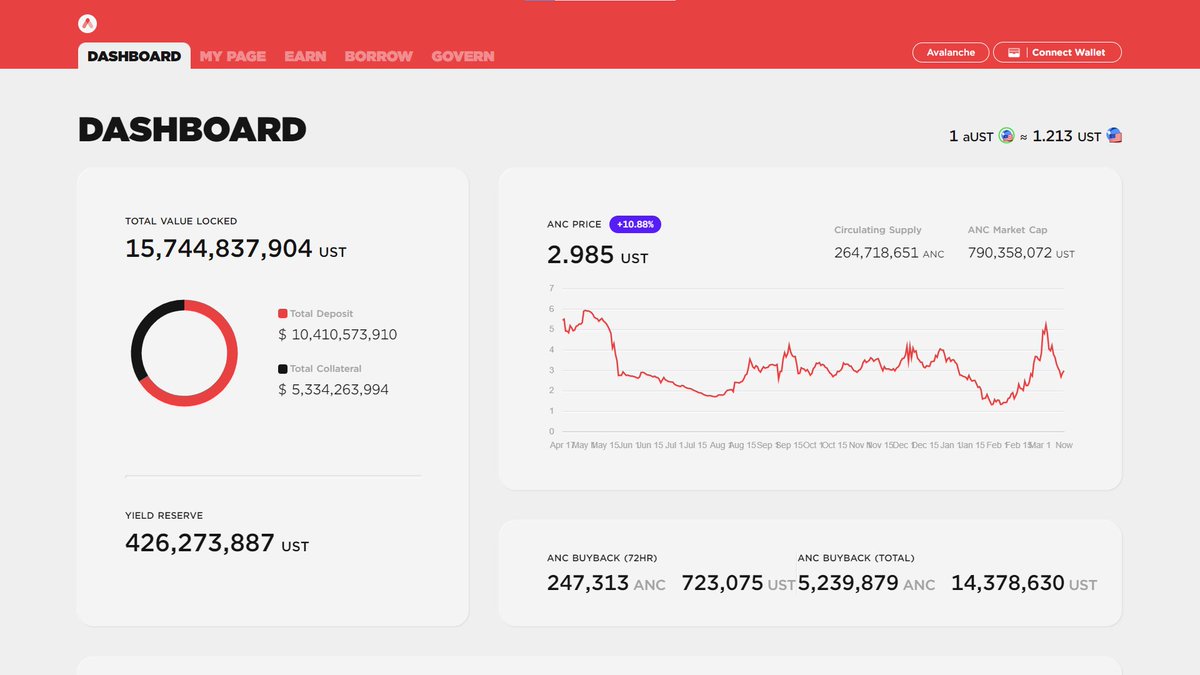Screen dimensions: 1200x675
Task: Click the ANC BUYBACK (72HR) label
Action: coord(602,558)
